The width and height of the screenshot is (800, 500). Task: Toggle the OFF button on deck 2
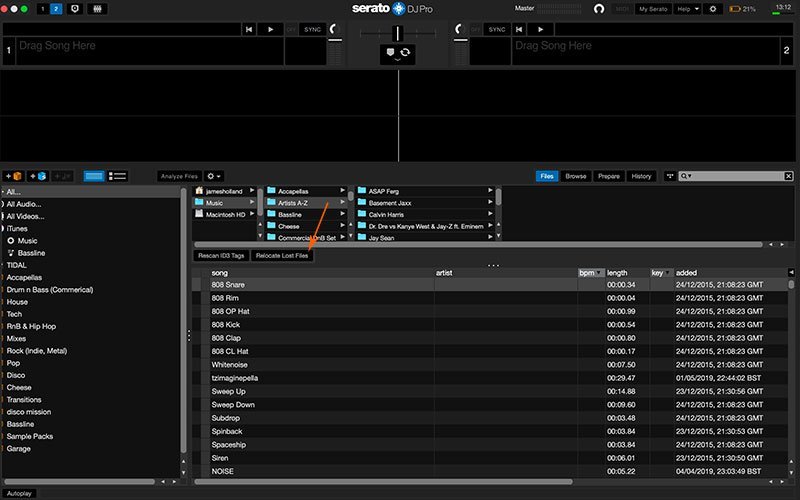coord(475,30)
